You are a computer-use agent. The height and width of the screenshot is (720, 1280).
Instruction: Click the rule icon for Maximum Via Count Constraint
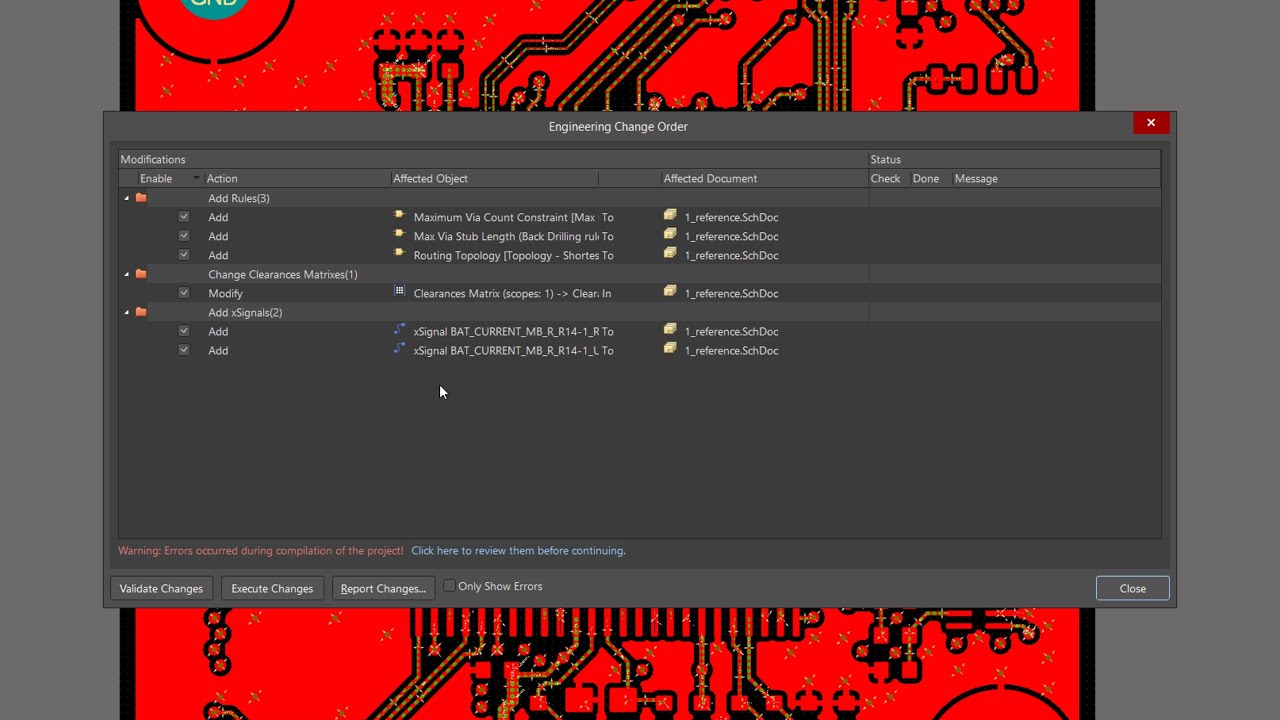(x=400, y=216)
